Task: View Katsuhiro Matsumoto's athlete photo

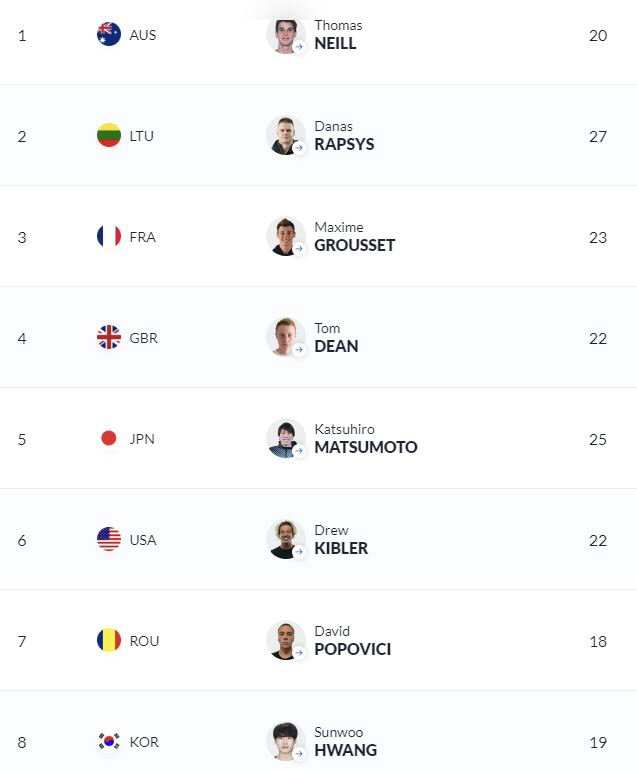Action: [x=286, y=438]
